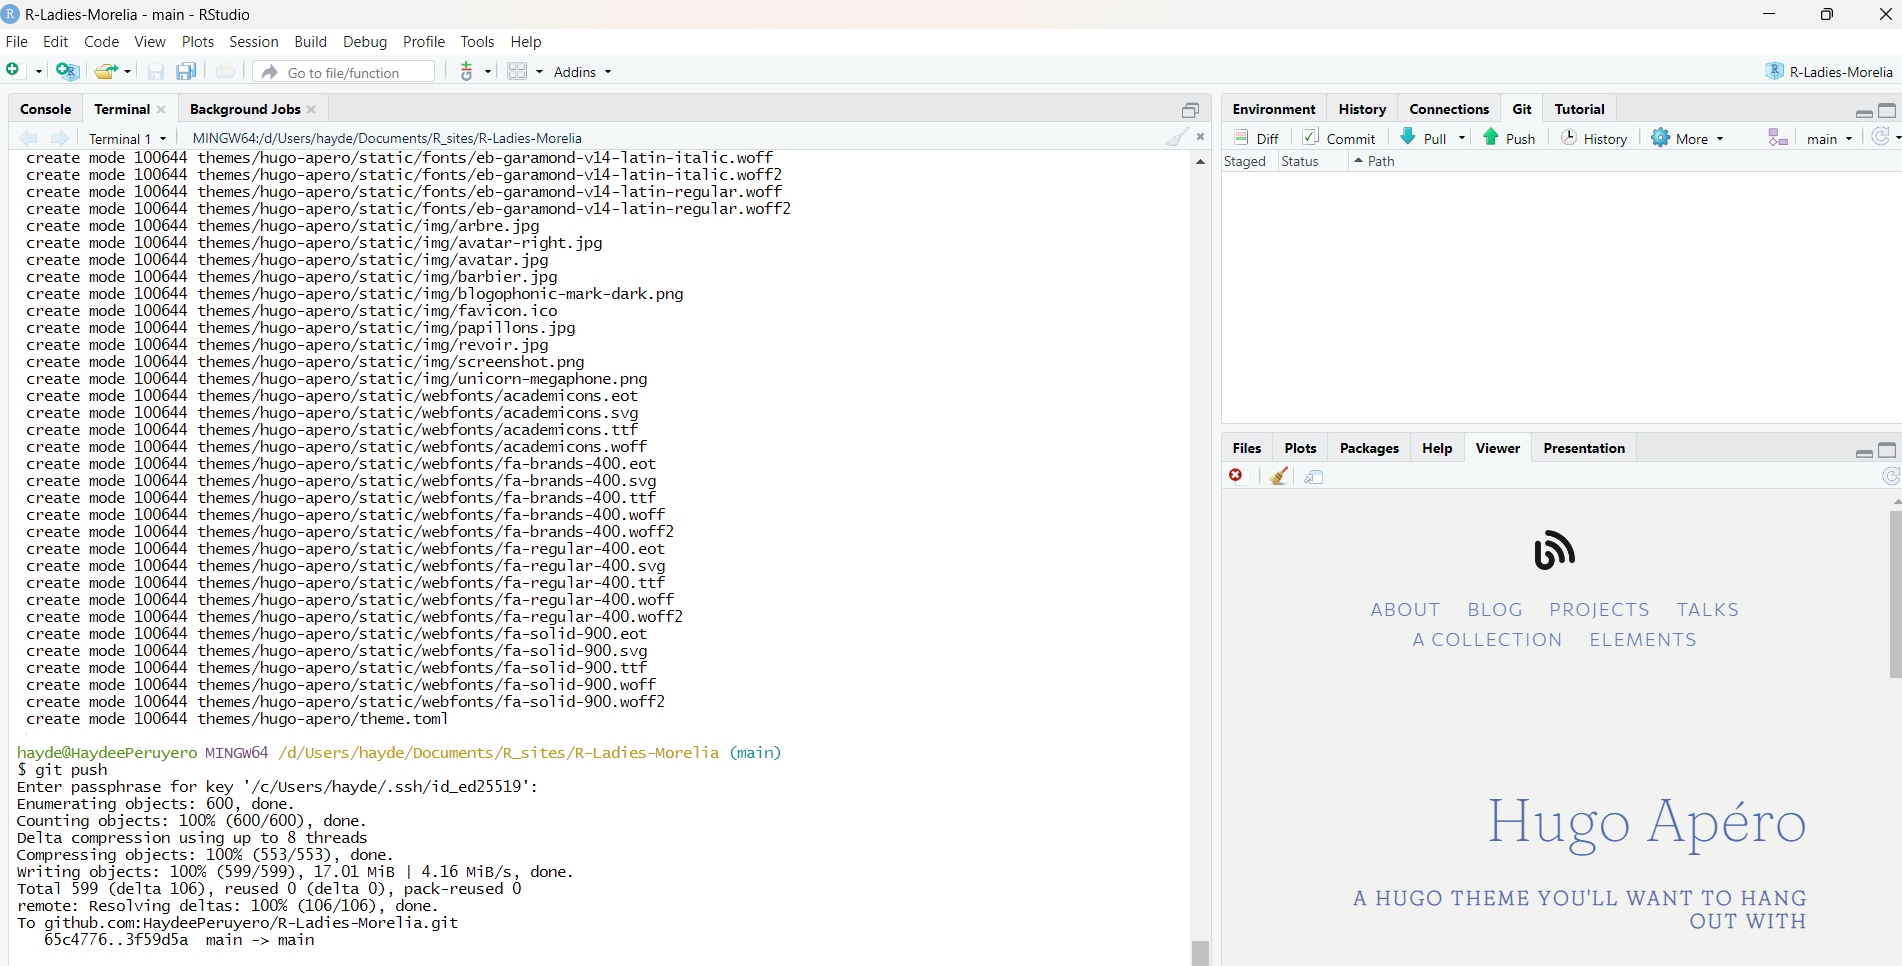Close the Background Jobs tab
The height and width of the screenshot is (966, 1902).
click(311, 110)
